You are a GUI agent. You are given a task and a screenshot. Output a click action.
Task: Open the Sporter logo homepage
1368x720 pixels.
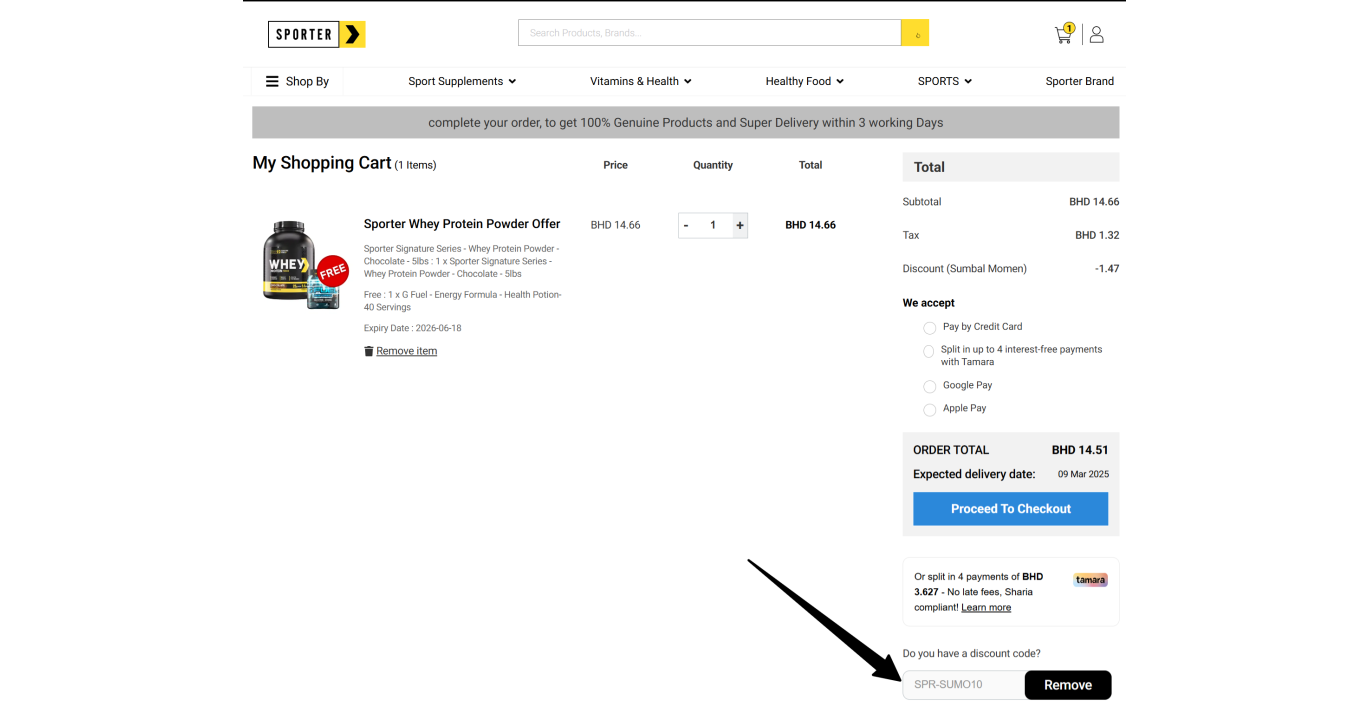[316, 34]
